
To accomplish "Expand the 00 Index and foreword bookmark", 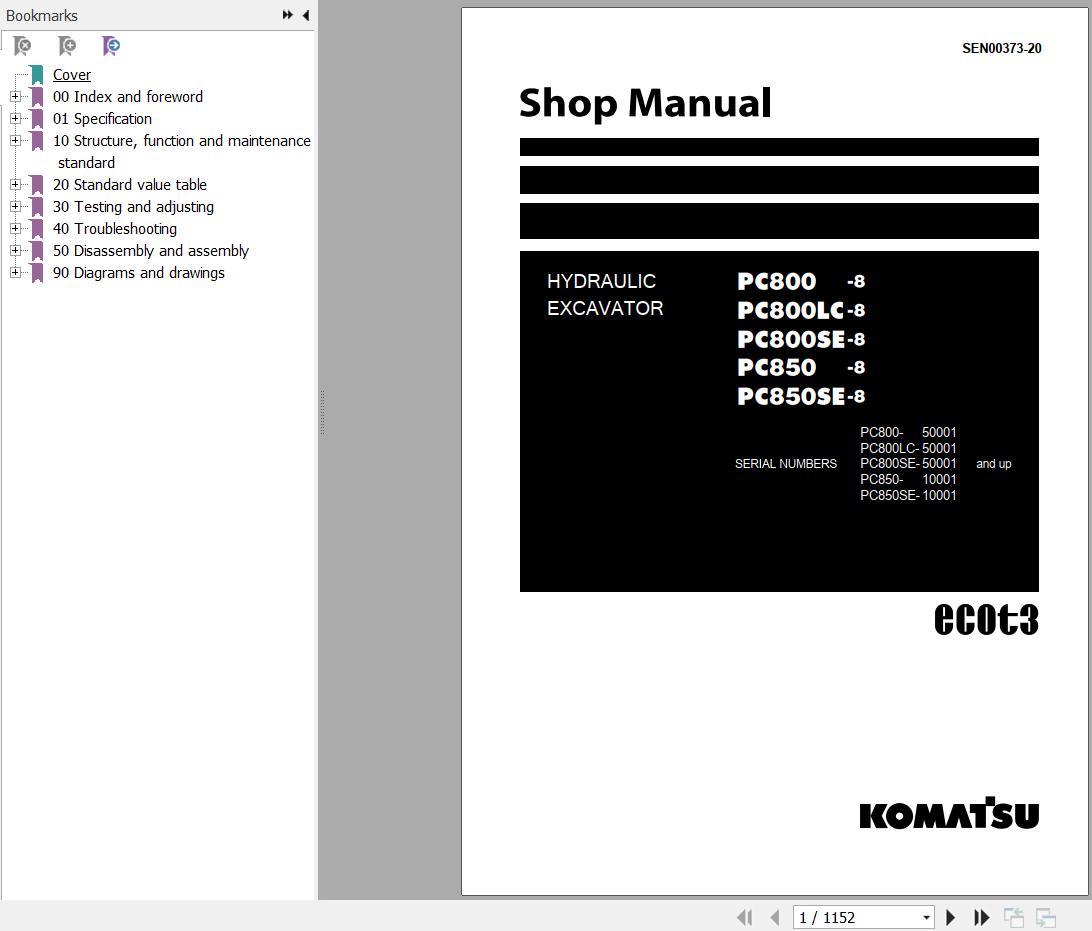I will 15,96.
